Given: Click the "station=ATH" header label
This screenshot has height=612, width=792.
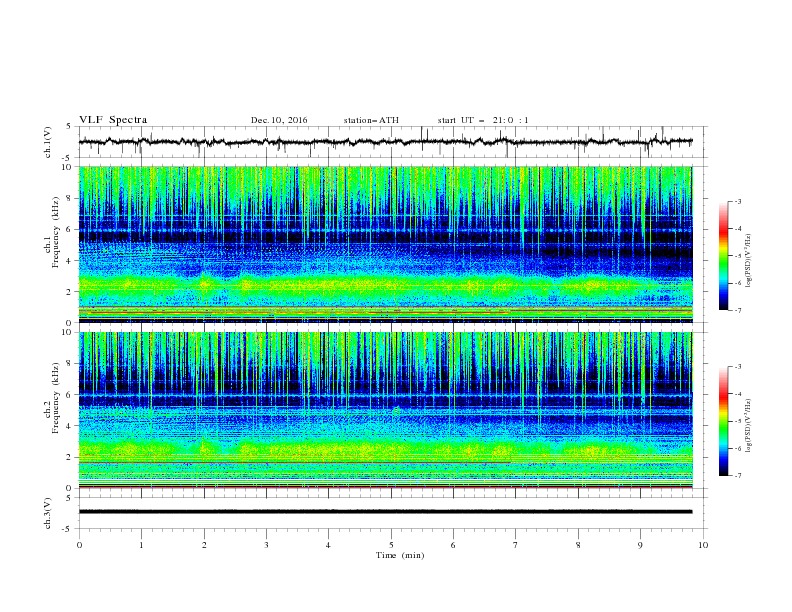Looking at the screenshot, I should click(x=371, y=120).
